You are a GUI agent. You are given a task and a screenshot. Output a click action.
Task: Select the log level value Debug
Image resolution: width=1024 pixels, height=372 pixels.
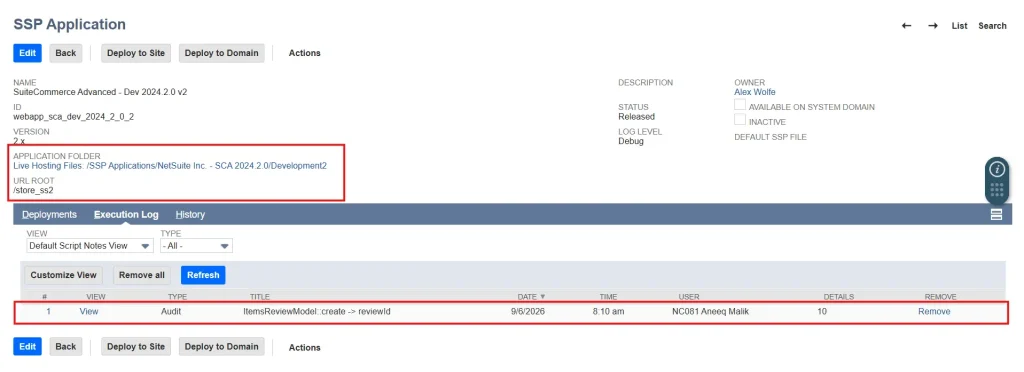631,141
